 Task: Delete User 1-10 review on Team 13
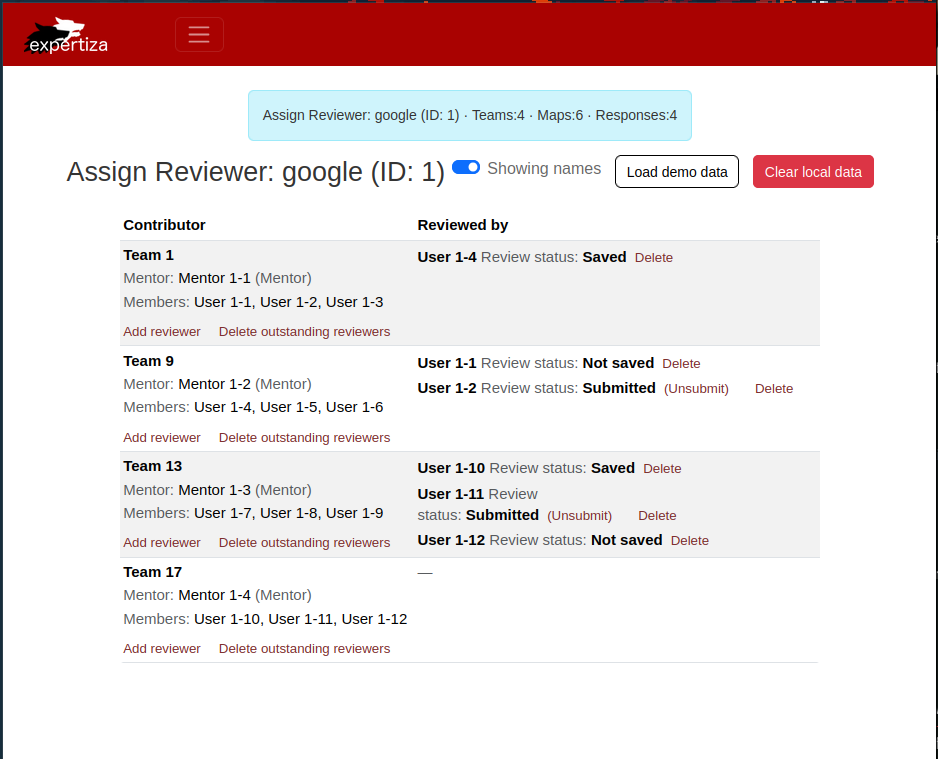point(662,469)
